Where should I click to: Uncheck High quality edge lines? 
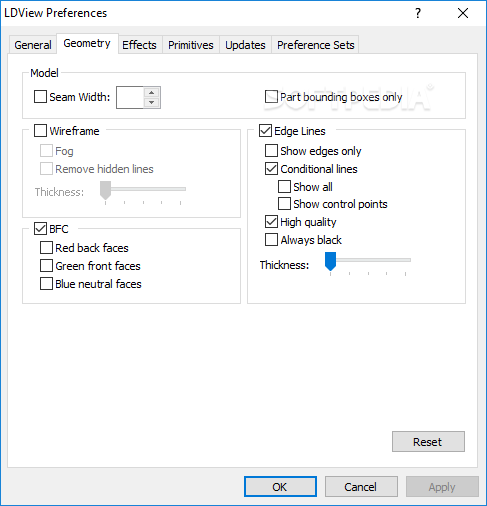click(271, 222)
